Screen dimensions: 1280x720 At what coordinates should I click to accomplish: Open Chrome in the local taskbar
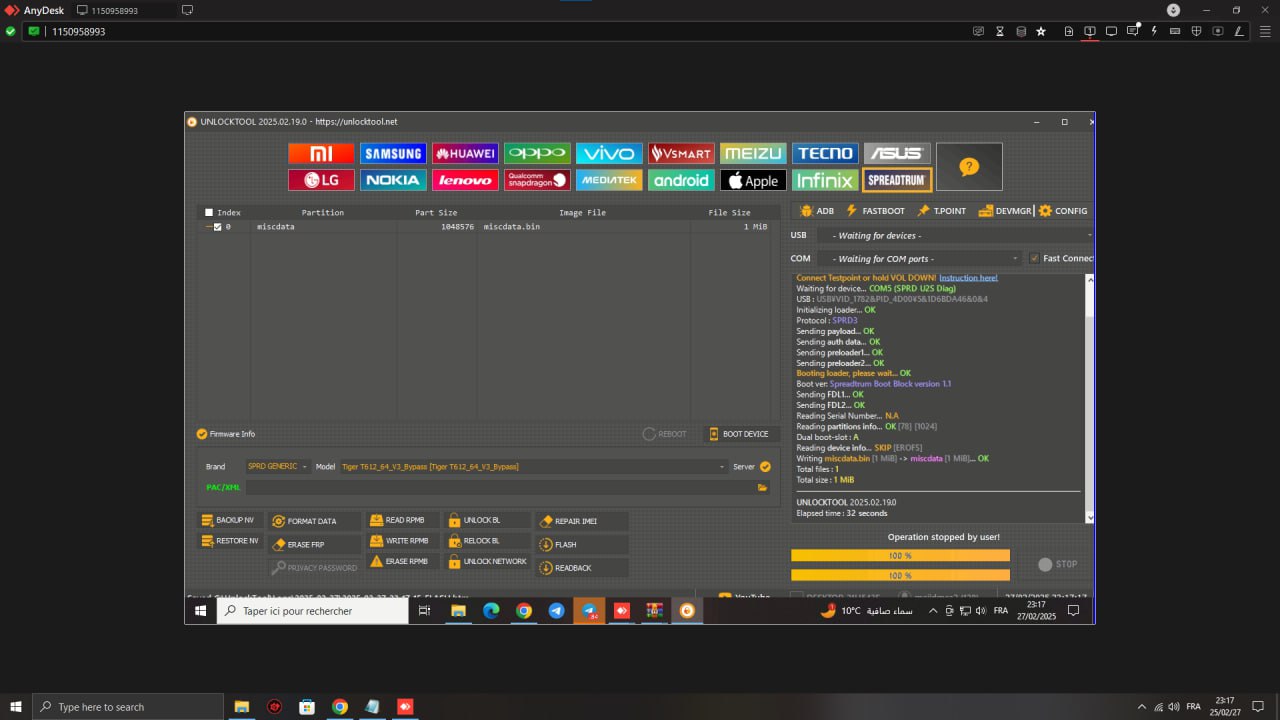340,707
